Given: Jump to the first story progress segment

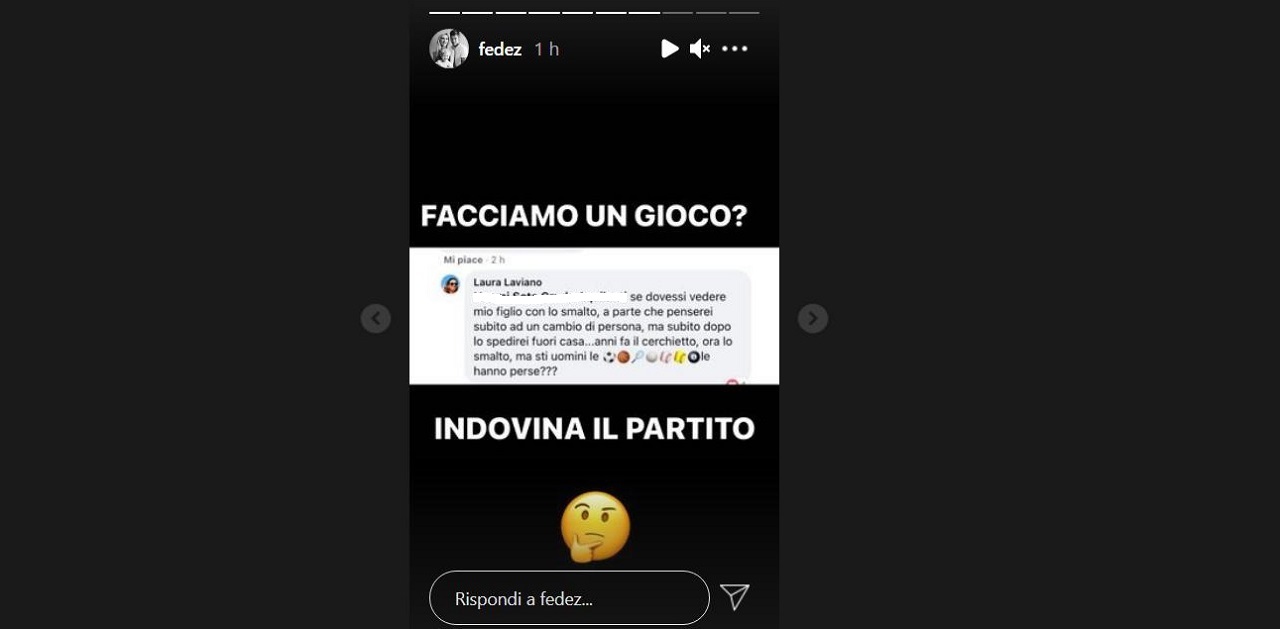Looking at the screenshot, I should click(444, 12).
